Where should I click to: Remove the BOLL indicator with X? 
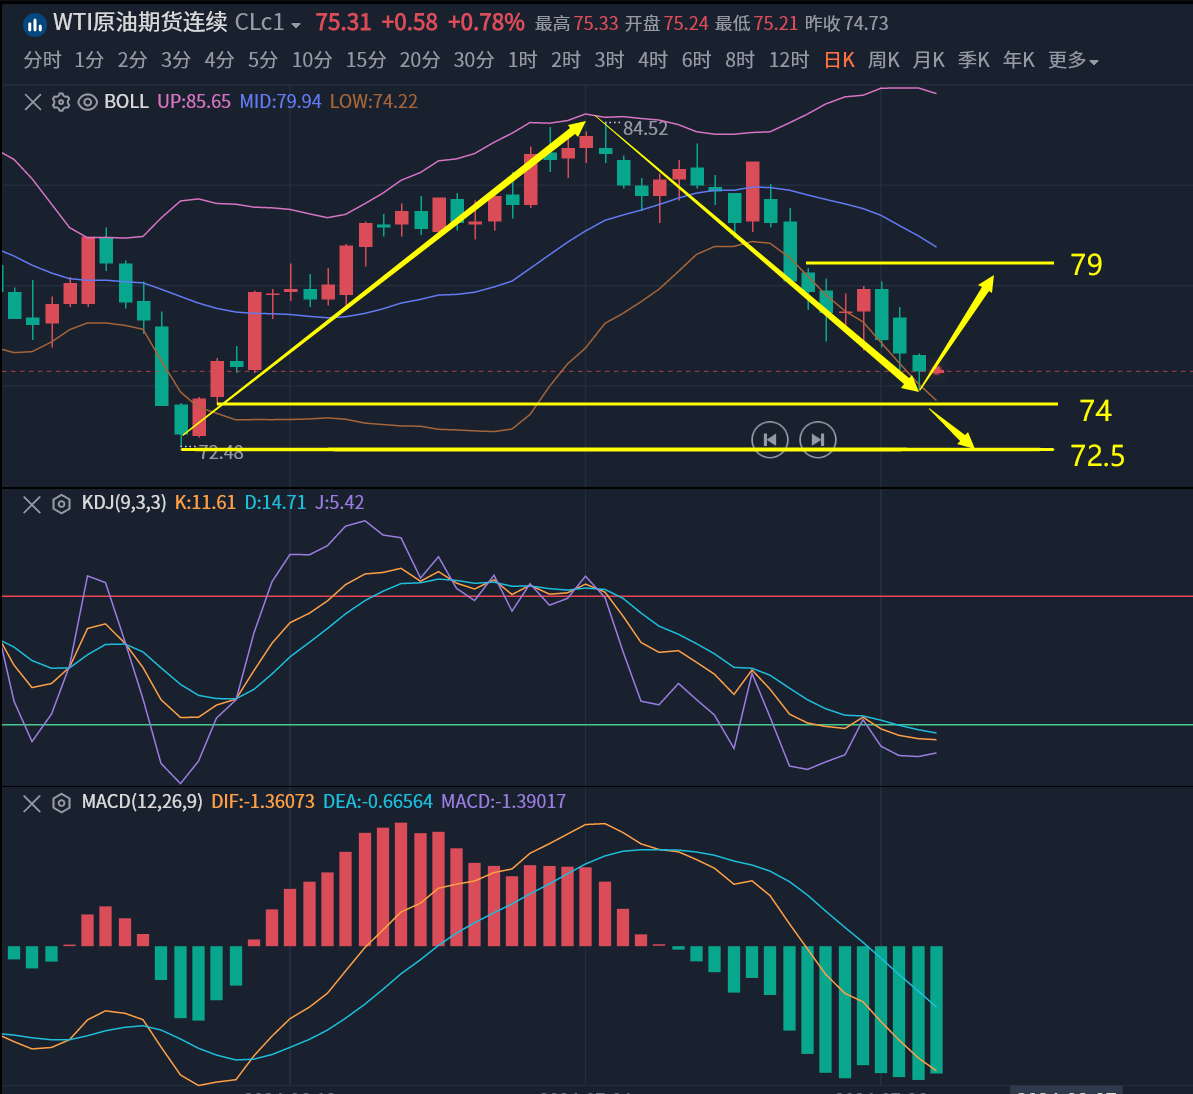(x=33, y=102)
